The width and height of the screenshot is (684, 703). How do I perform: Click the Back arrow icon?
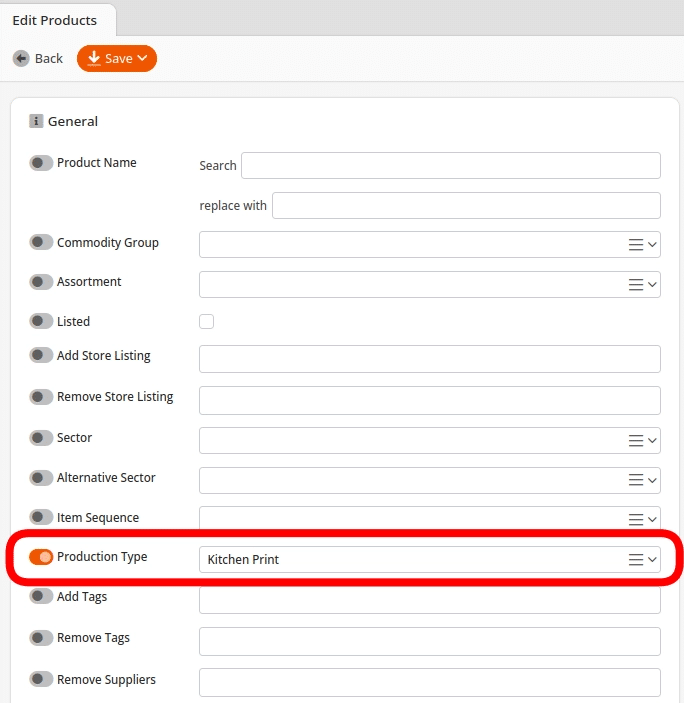21,59
